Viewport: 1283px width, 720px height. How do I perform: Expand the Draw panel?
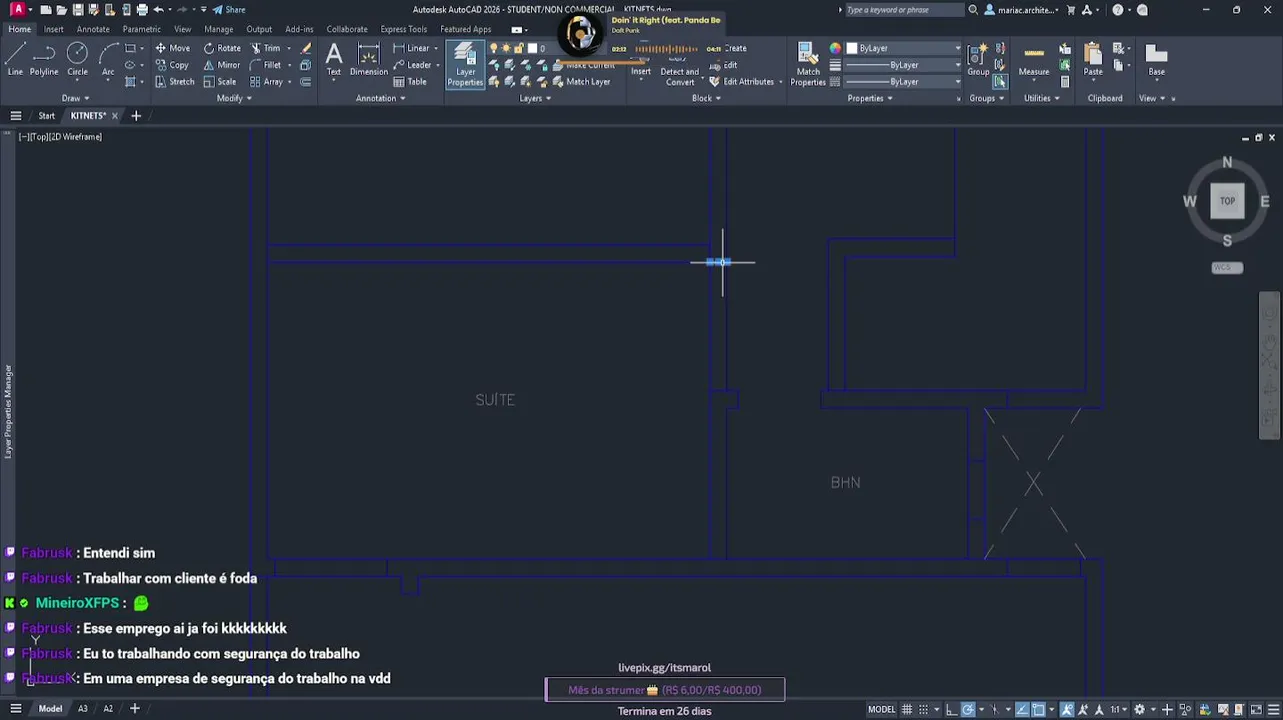[x=75, y=98]
